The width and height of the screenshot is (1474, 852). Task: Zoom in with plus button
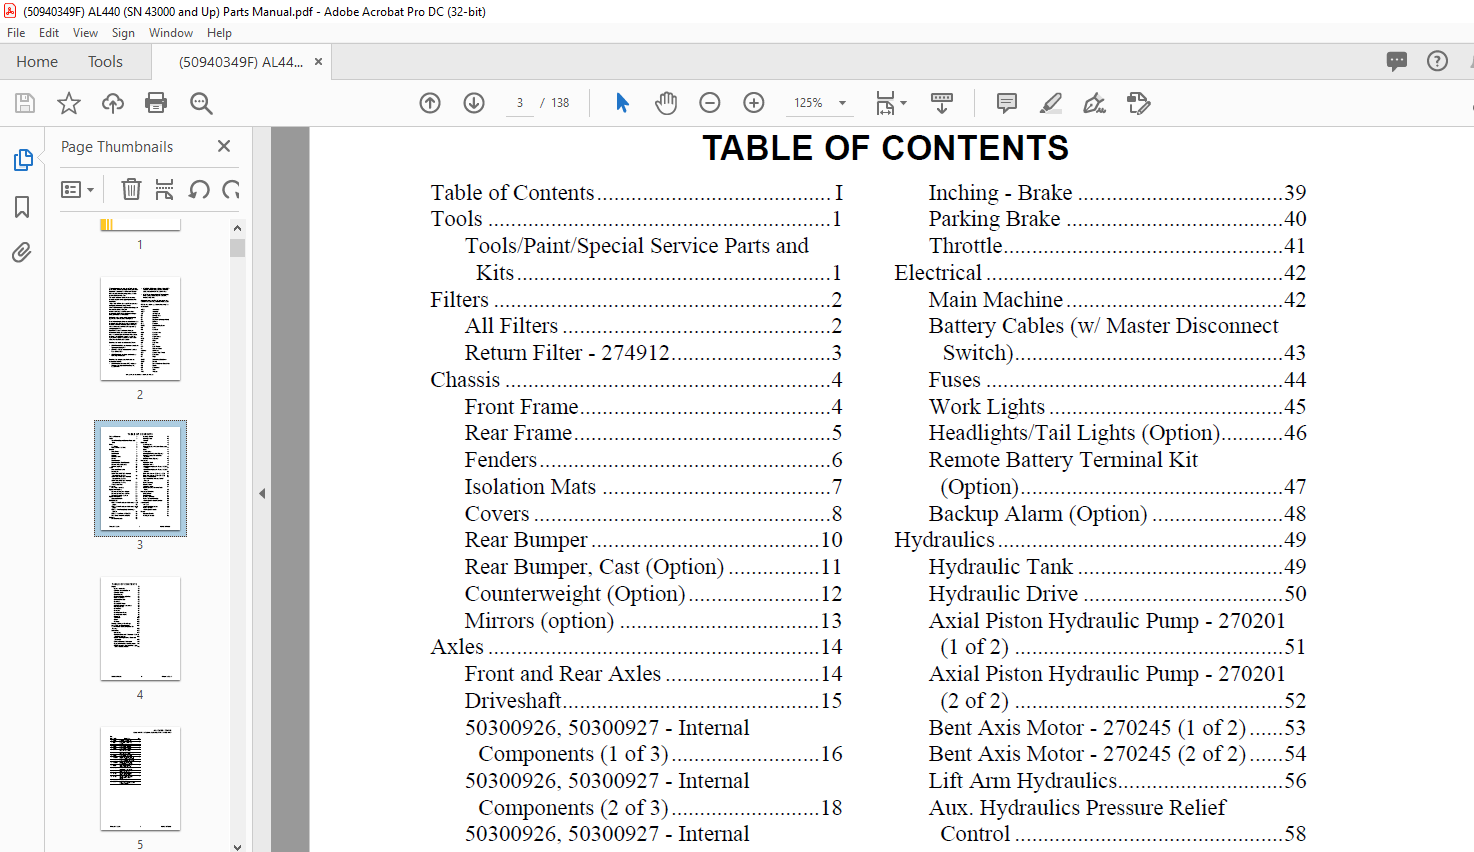click(x=754, y=103)
